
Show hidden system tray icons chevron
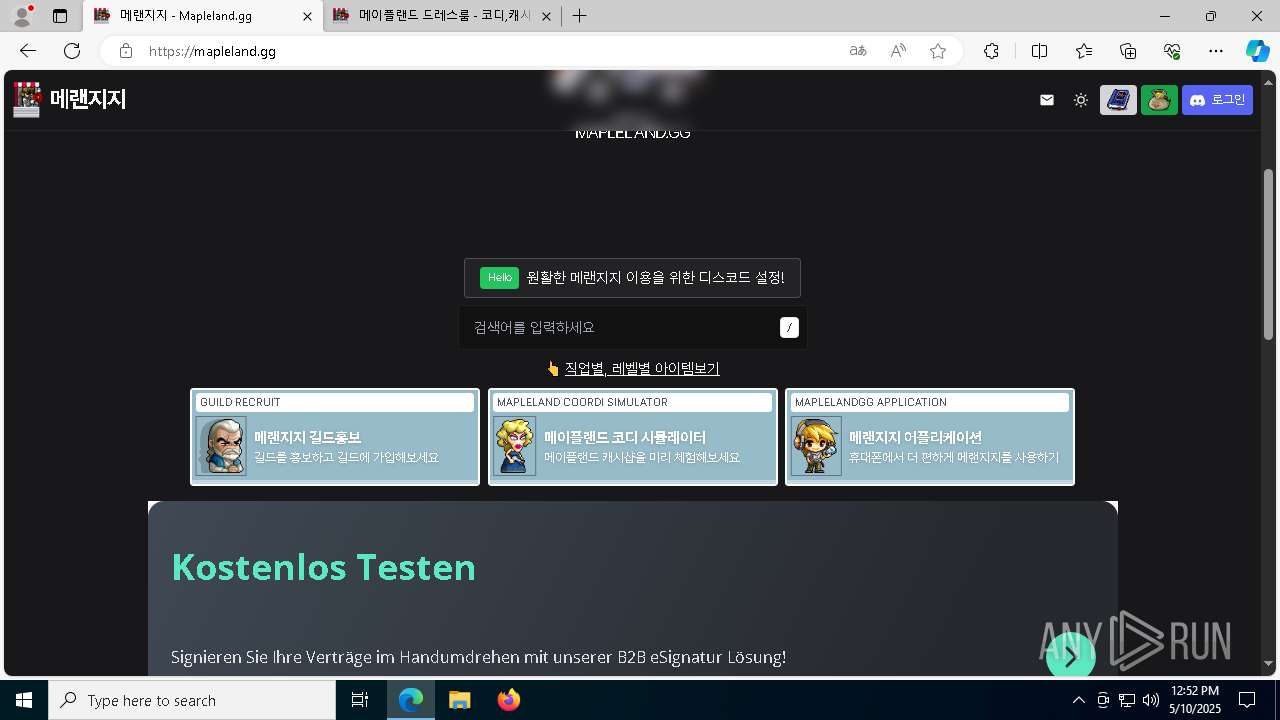[1078, 700]
